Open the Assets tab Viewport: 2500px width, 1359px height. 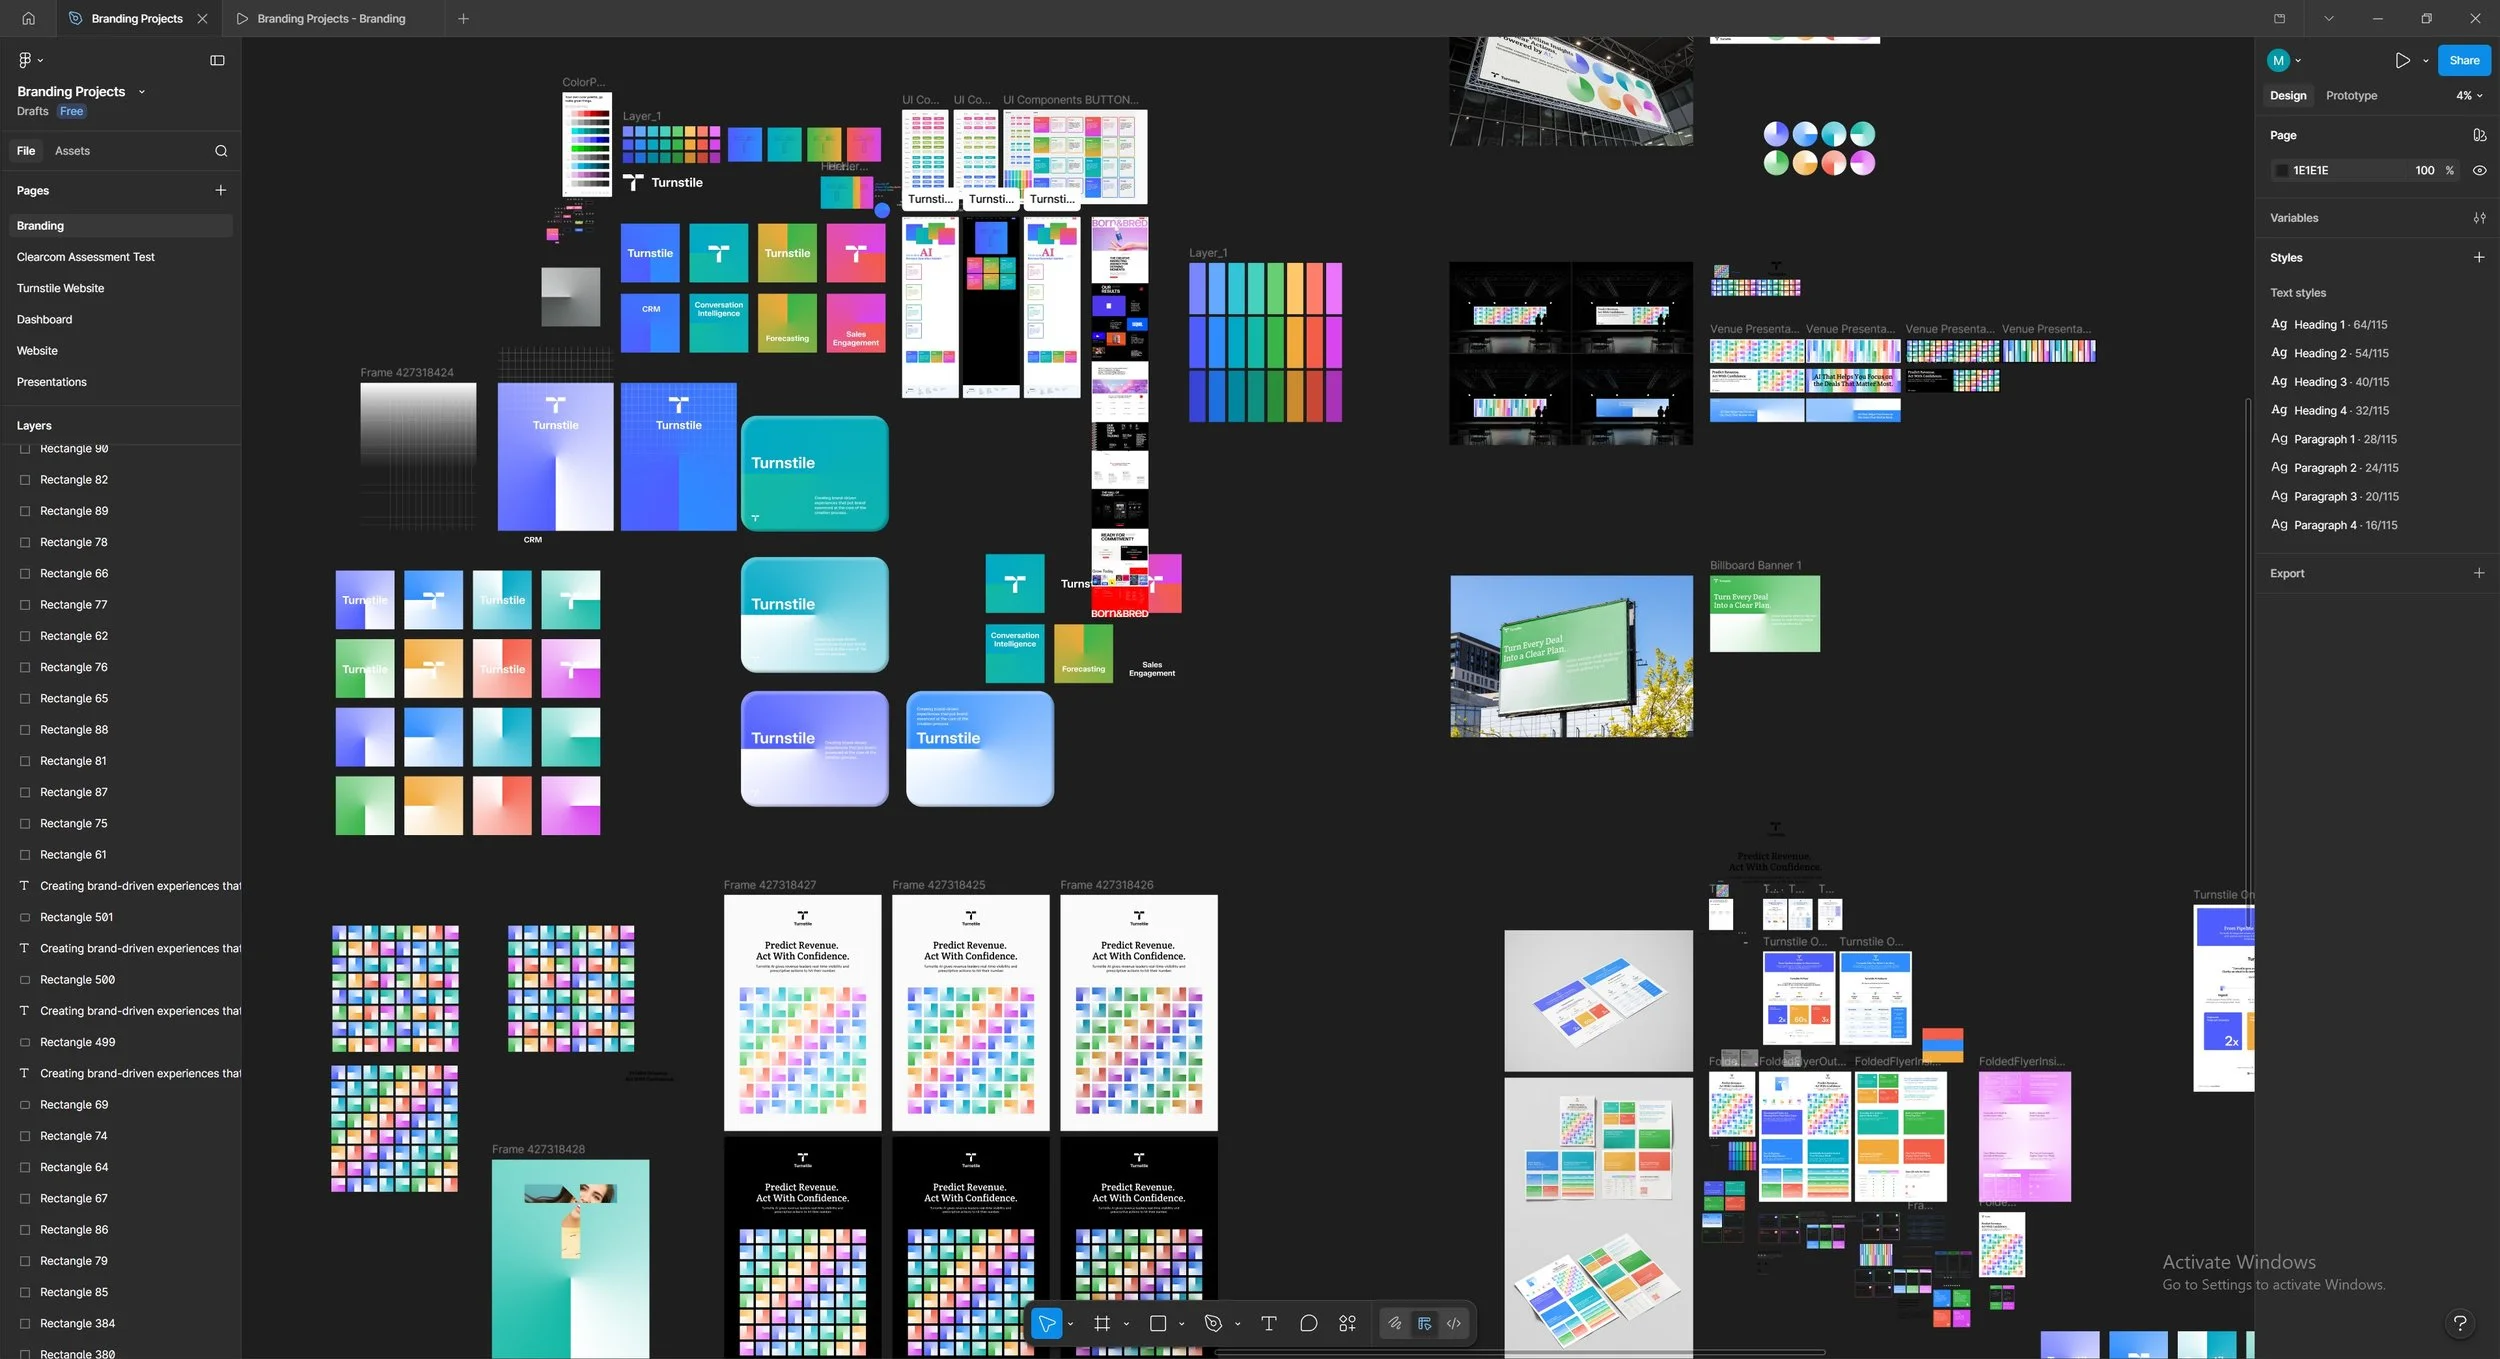point(72,151)
